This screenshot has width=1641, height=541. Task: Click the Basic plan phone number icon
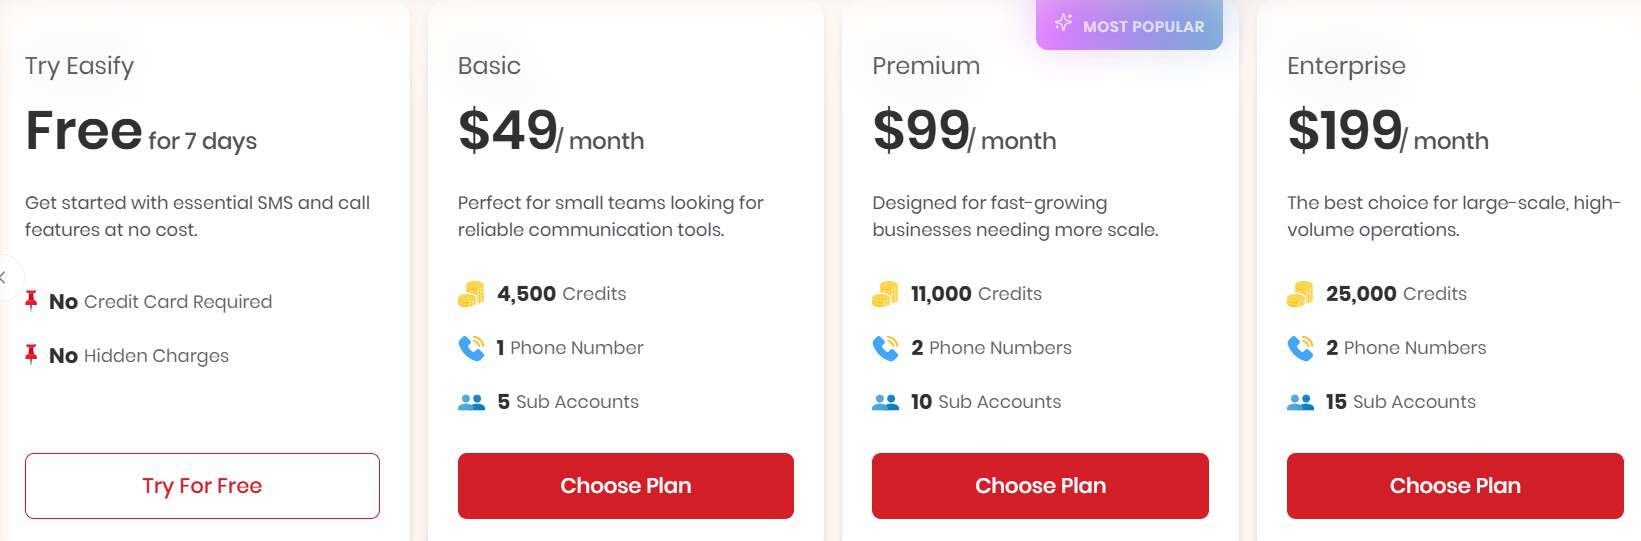(x=471, y=348)
